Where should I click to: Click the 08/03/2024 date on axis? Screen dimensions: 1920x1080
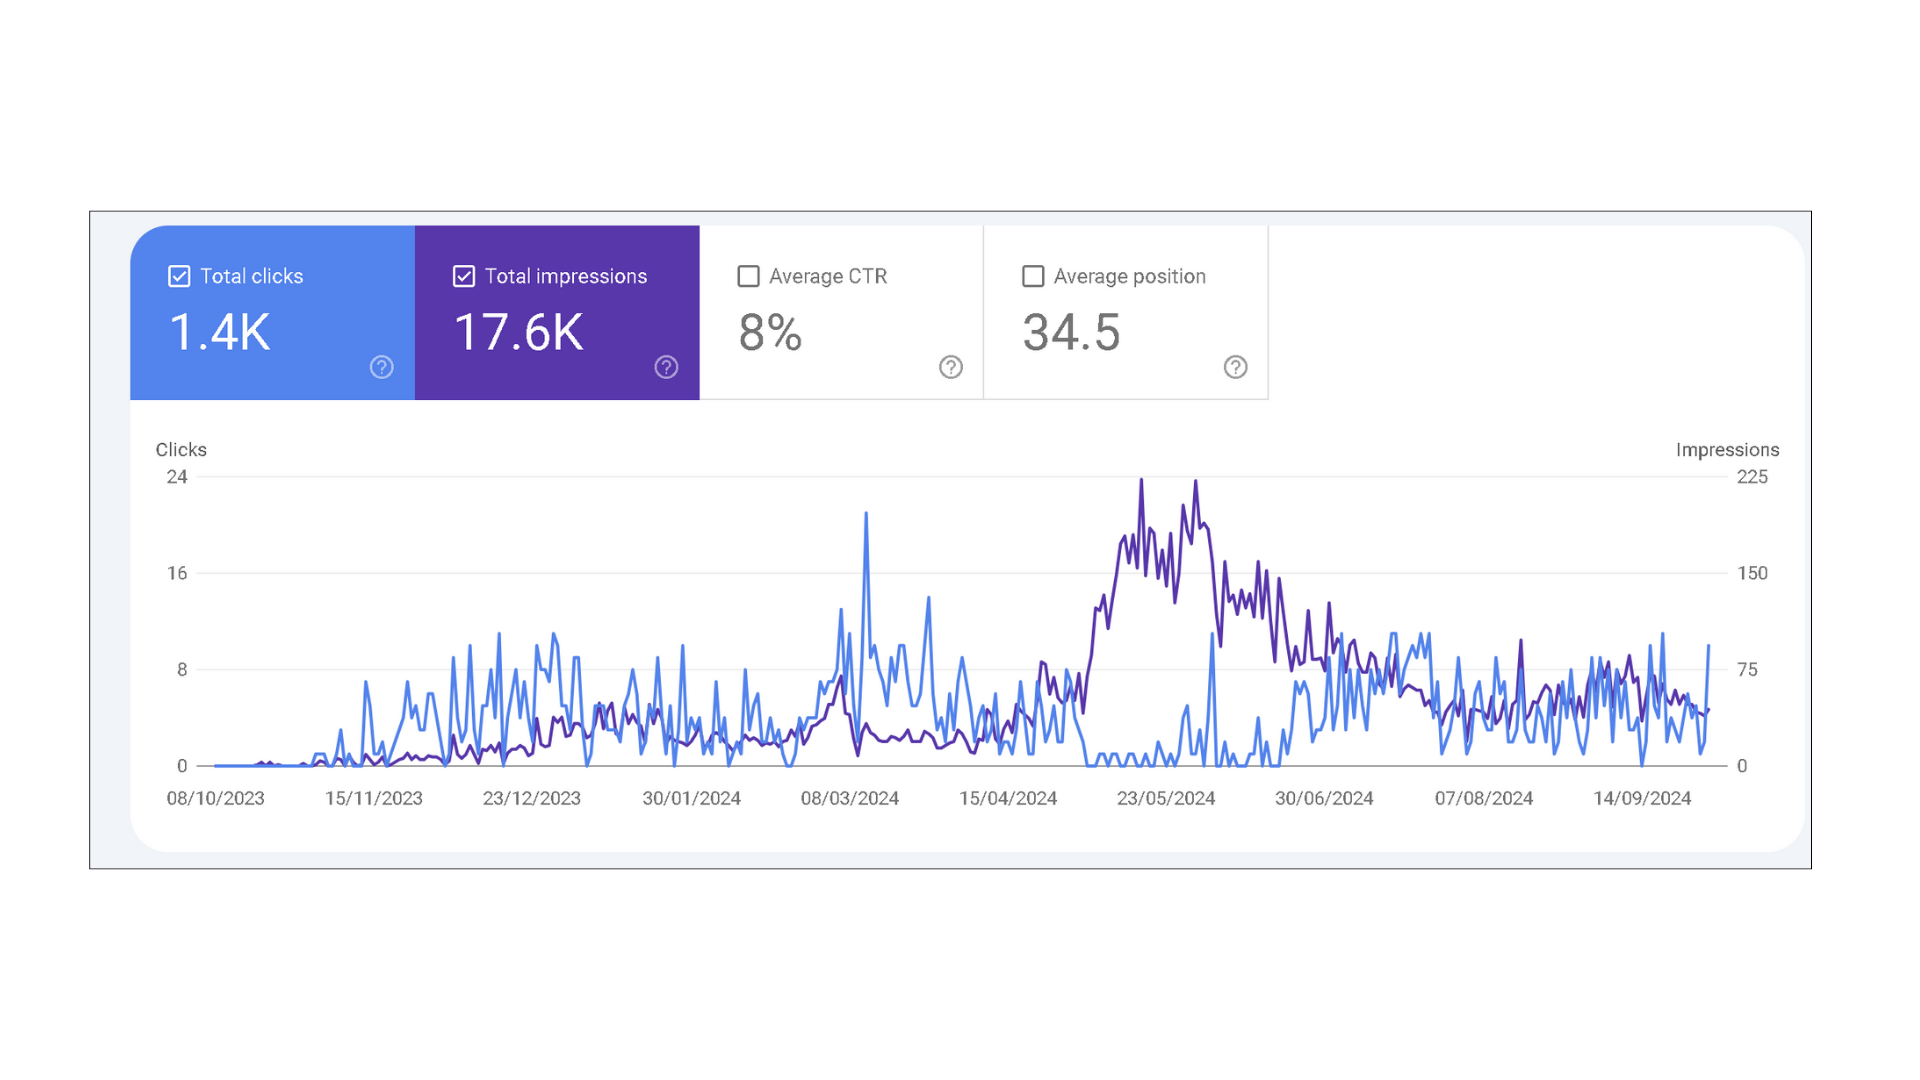click(849, 798)
